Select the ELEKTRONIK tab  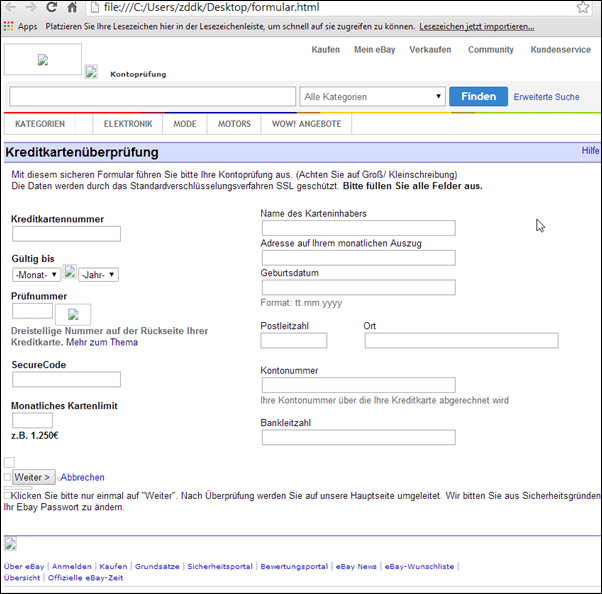point(128,124)
